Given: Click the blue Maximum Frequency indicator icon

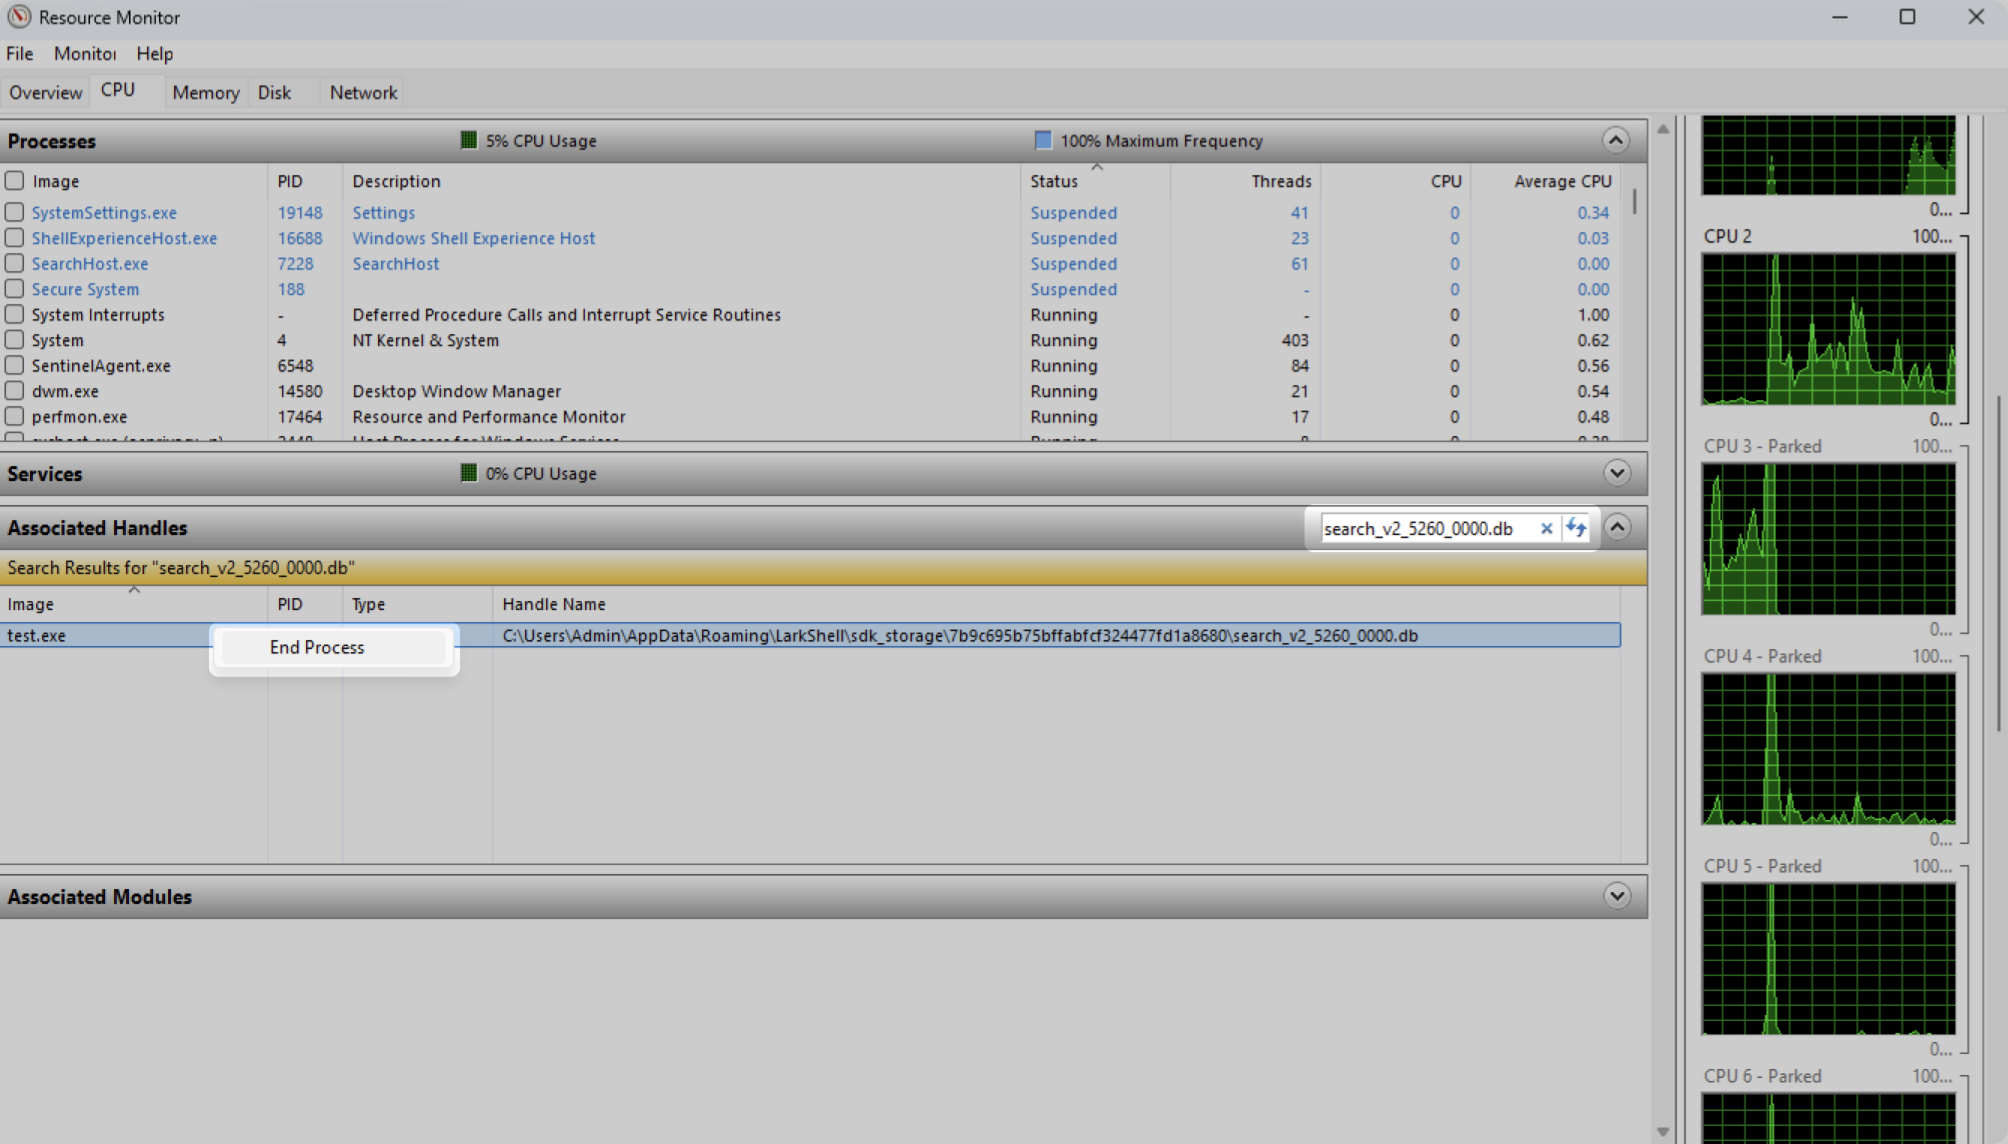Looking at the screenshot, I should [1044, 140].
